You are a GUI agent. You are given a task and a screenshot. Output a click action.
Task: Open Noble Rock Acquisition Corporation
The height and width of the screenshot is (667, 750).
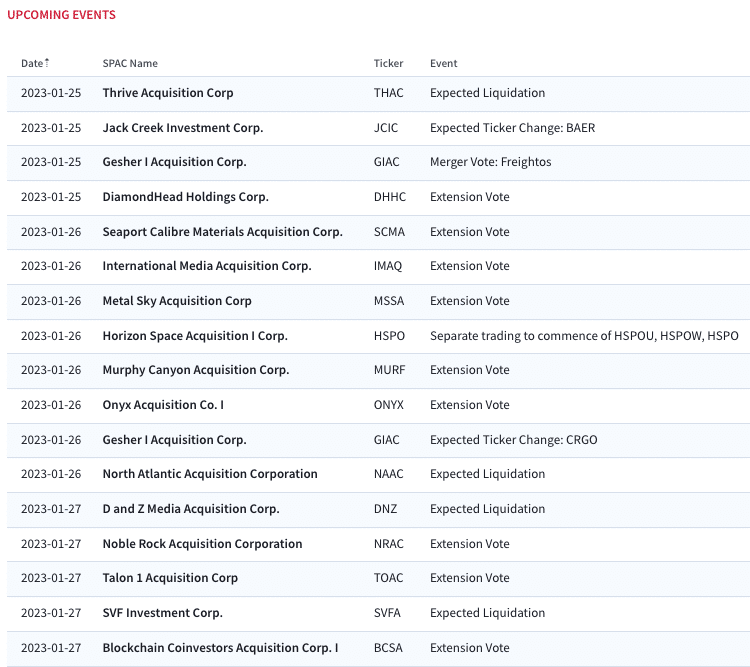point(202,544)
